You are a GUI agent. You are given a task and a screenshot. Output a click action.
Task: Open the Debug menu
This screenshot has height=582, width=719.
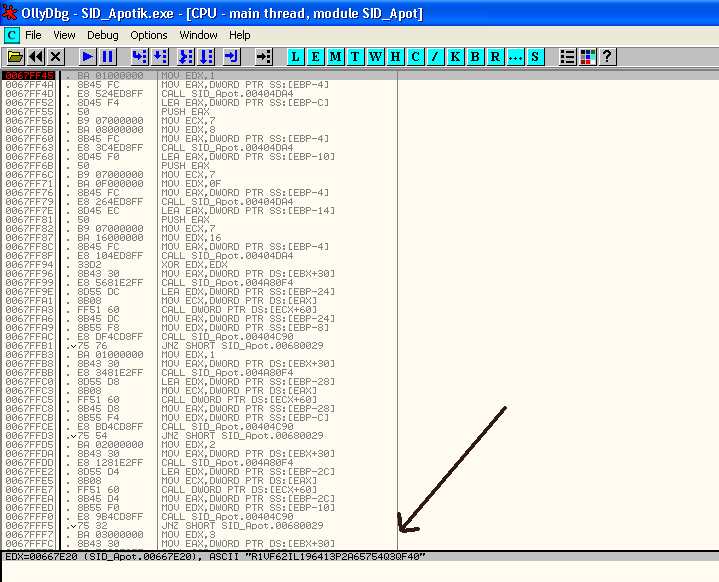[x=103, y=35]
